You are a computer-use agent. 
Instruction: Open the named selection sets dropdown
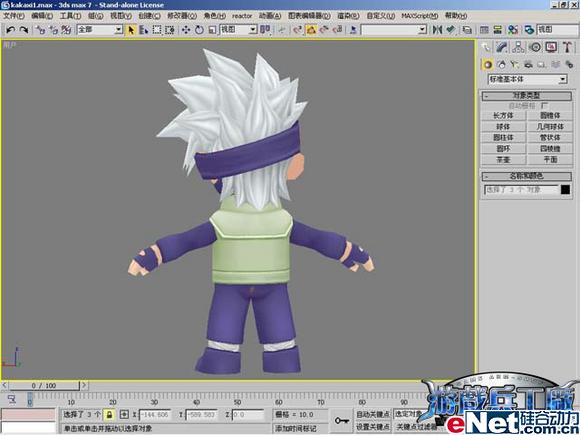point(394,30)
